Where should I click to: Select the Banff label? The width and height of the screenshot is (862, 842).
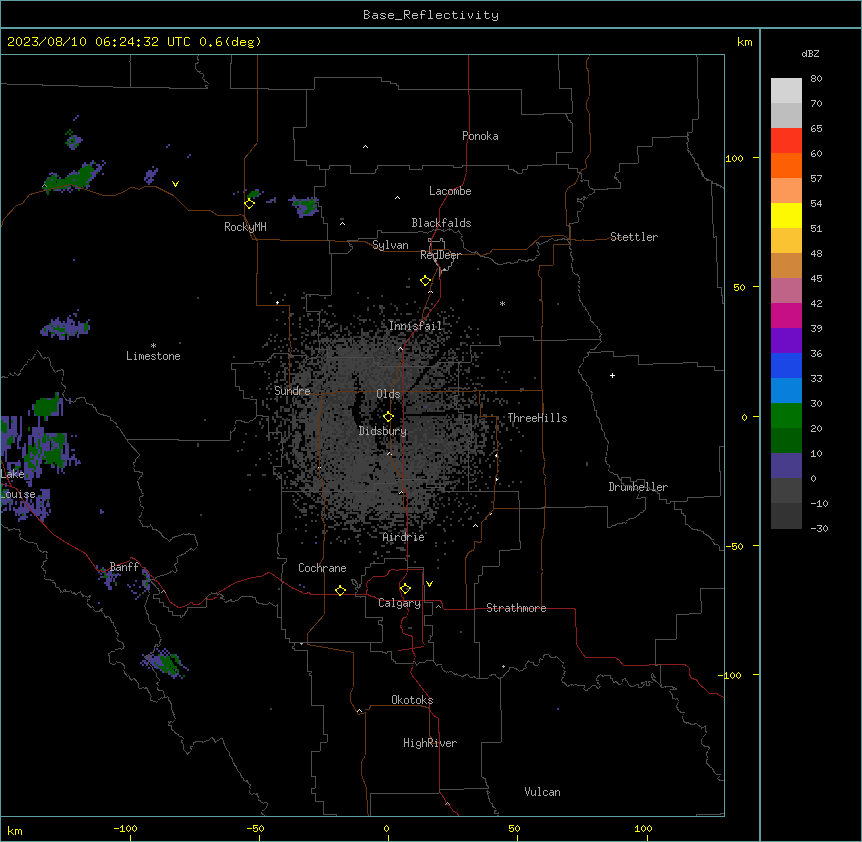coord(124,567)
